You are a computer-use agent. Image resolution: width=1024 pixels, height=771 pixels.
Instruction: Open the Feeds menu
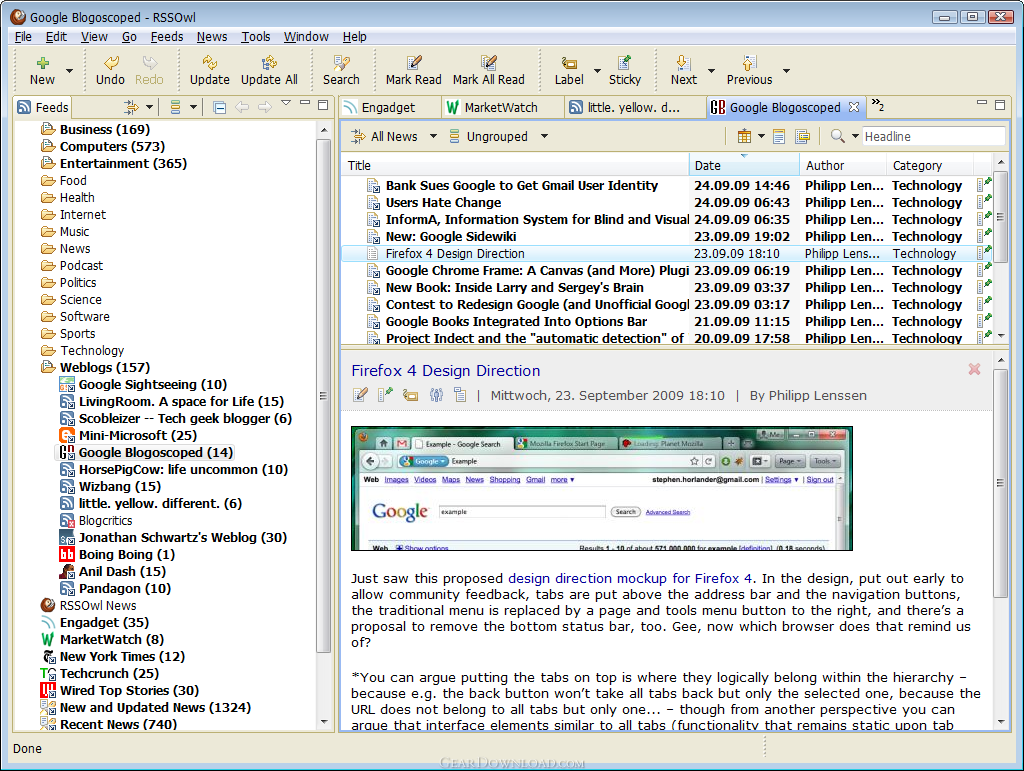click(167, 37)
